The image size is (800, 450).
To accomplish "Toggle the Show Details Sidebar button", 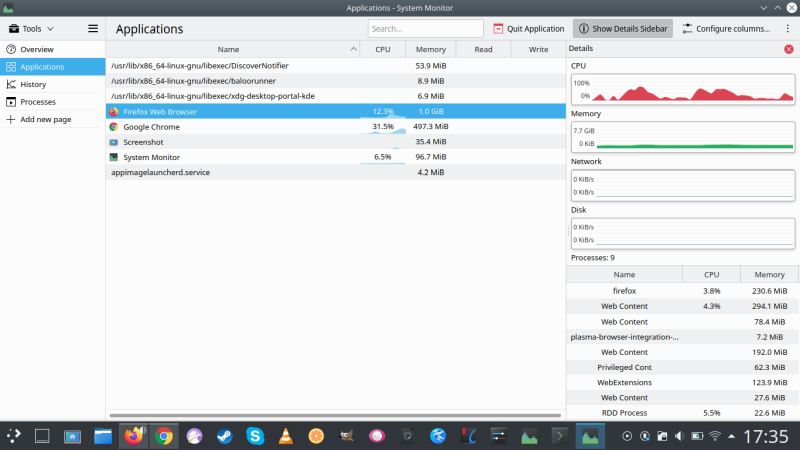I will [622, 29].
